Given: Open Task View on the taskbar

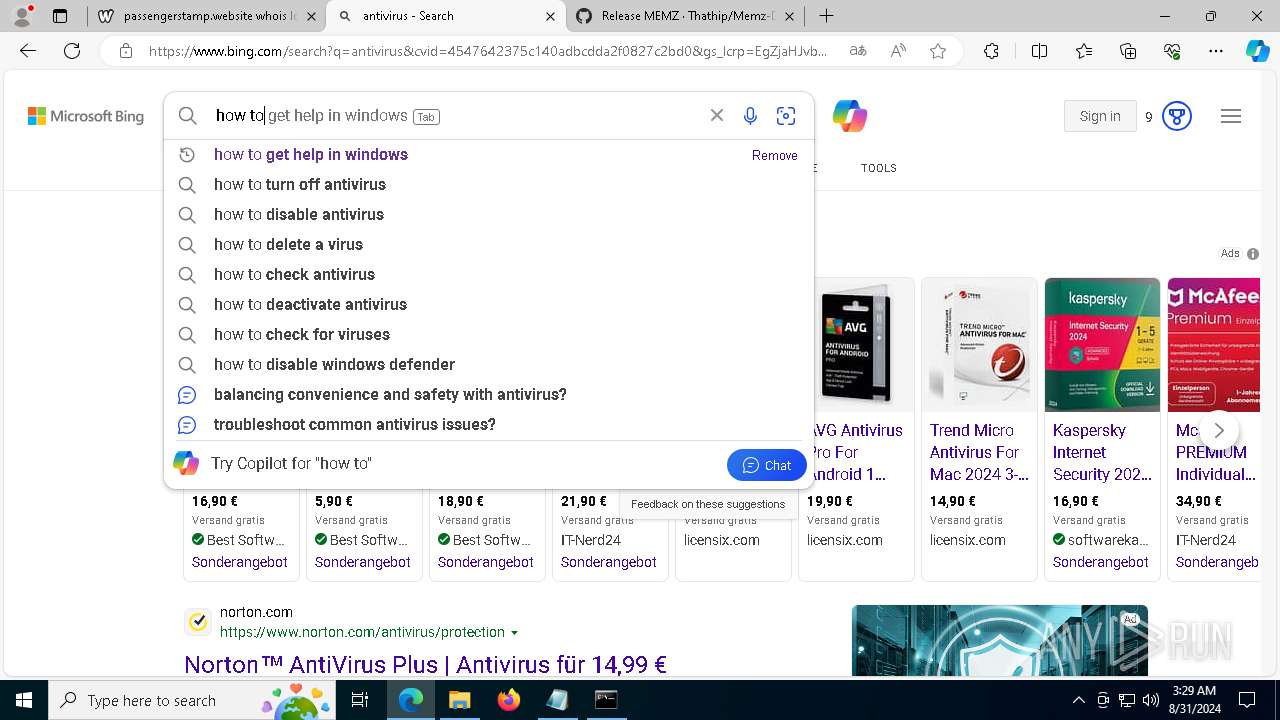Looking at the screenshot, I should (361, 700).
